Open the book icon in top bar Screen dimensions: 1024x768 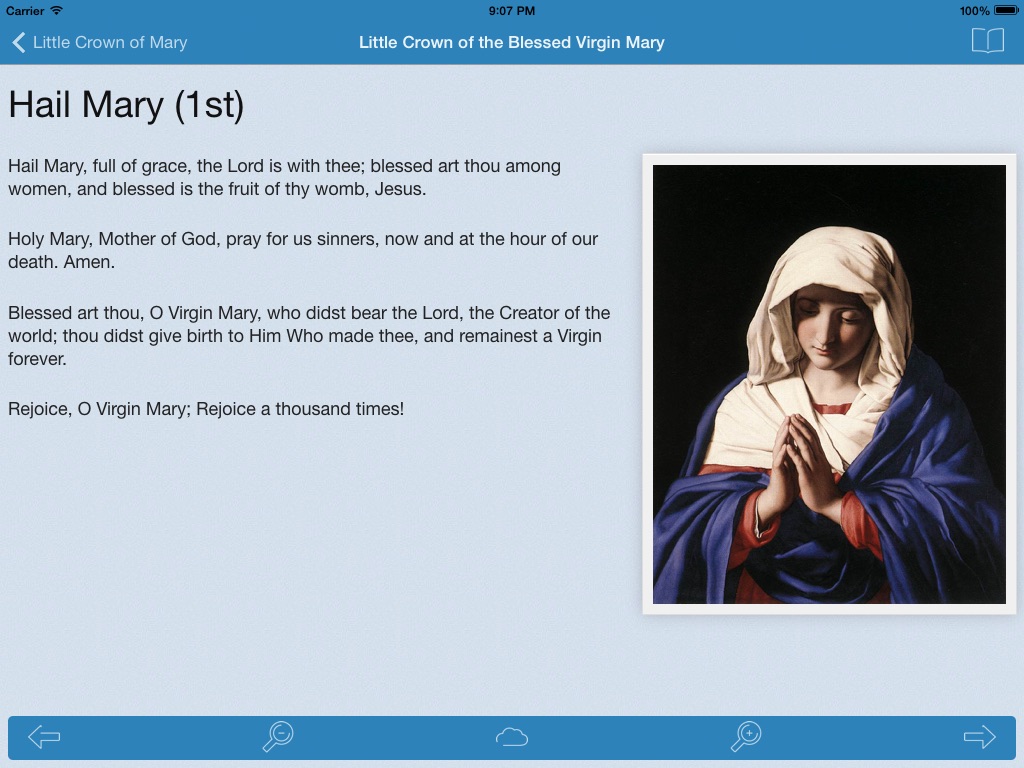[x=987, y=40]
